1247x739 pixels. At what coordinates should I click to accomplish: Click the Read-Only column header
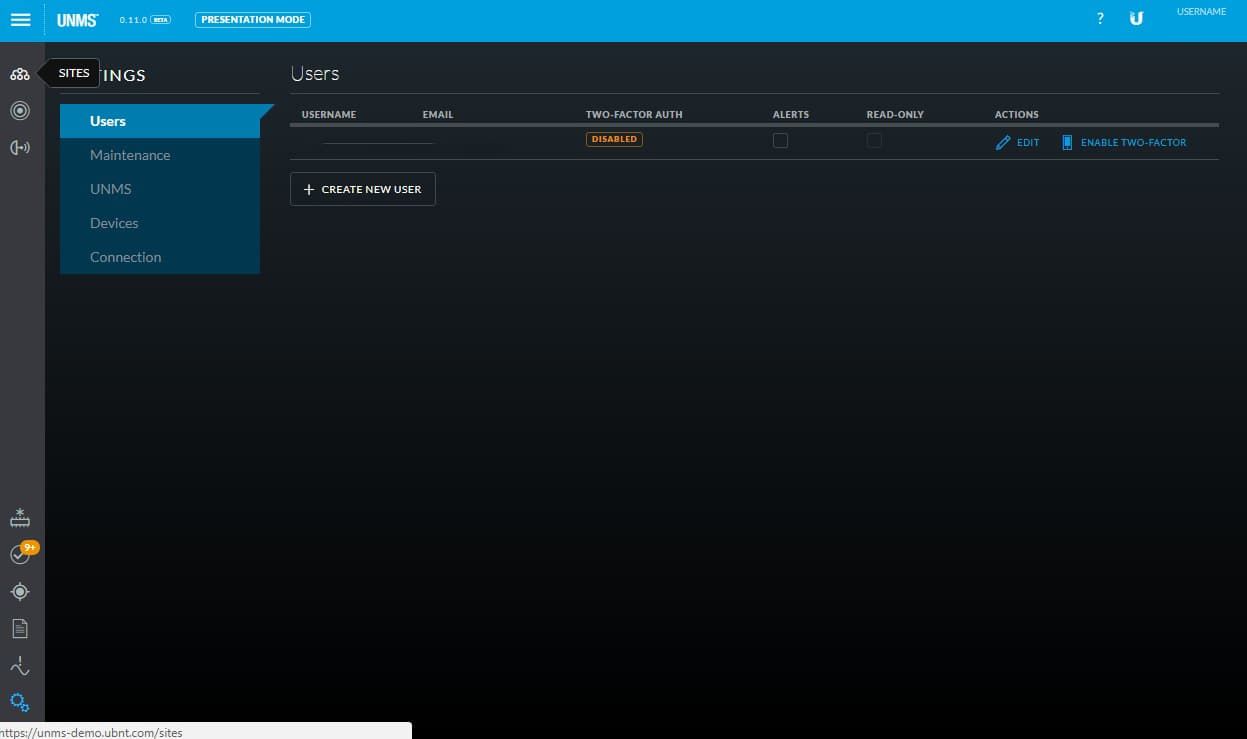pos(895,115)
